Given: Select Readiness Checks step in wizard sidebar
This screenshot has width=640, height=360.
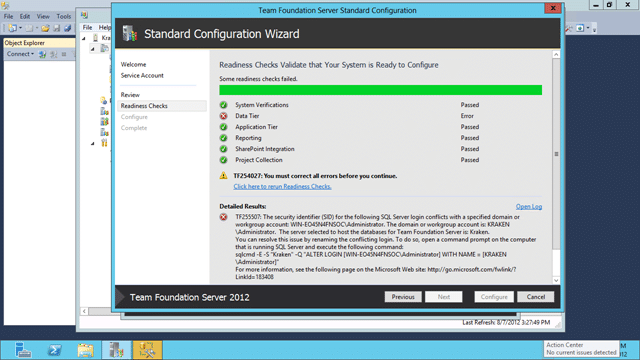Looking at the screenshot, I should [x=162, y=106].
